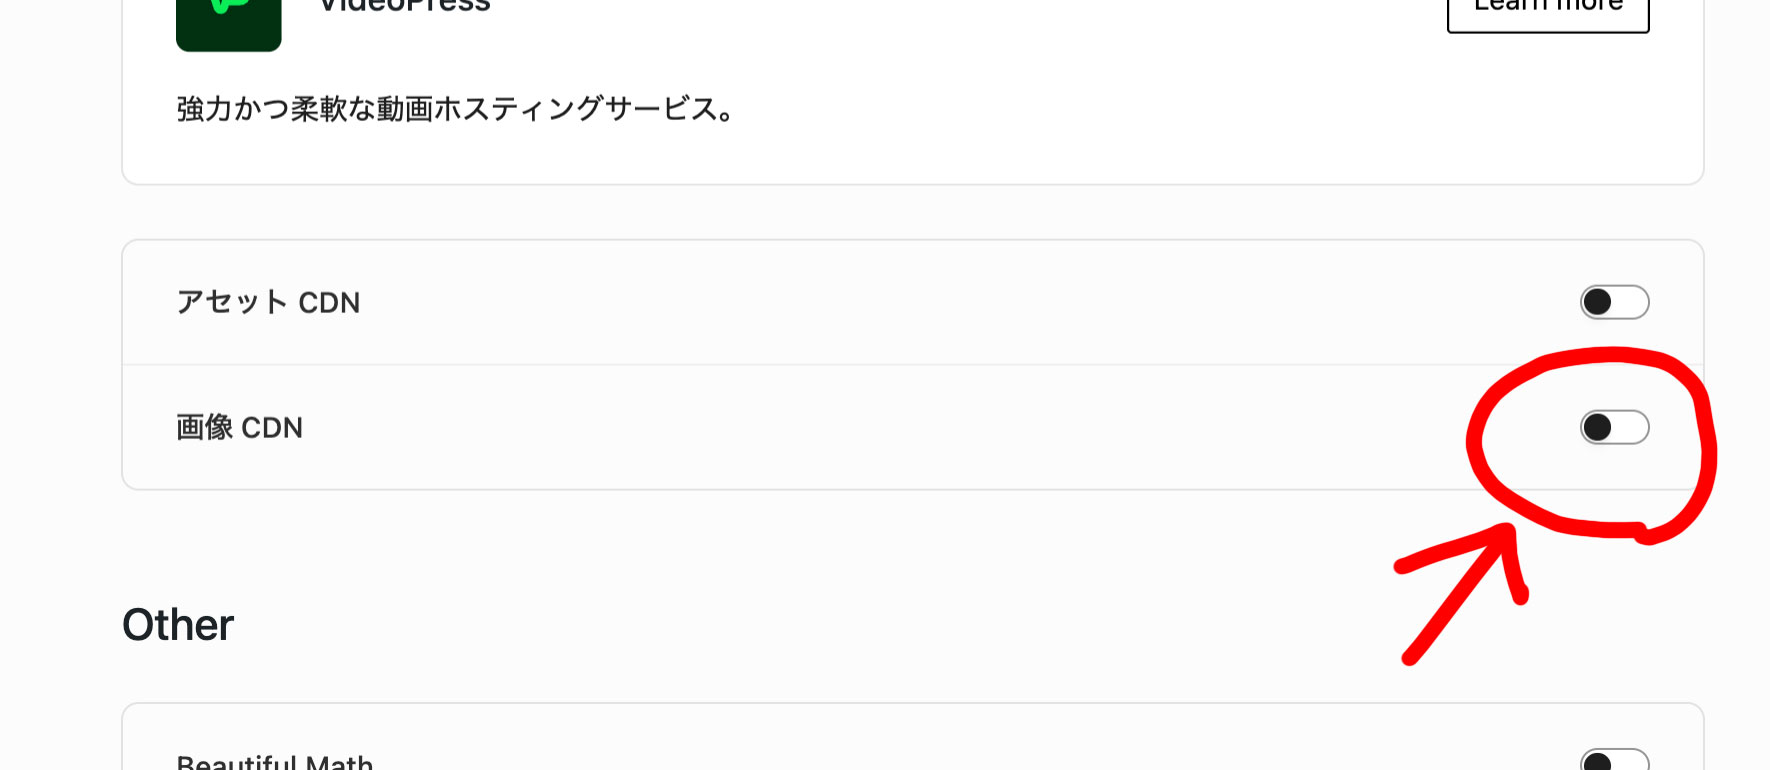The height and width of the screenshot is (770, 1770).
Task: Click the Beautiful Math label
Action: 274,762
